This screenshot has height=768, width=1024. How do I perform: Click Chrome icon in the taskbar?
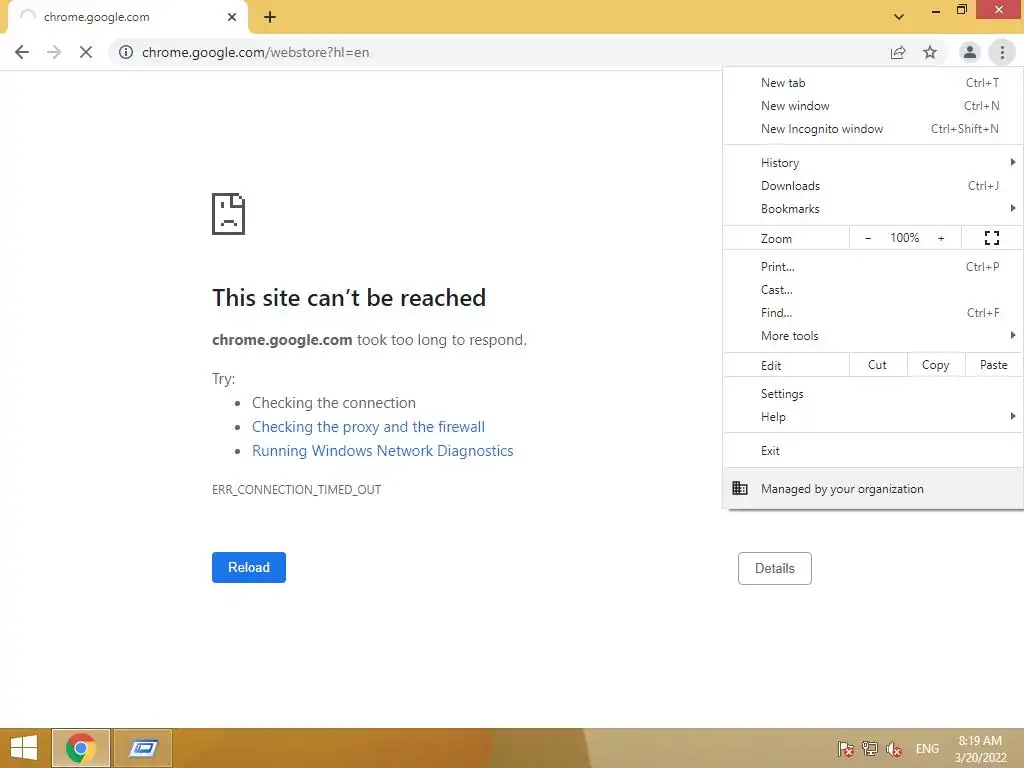coord(81,748)
